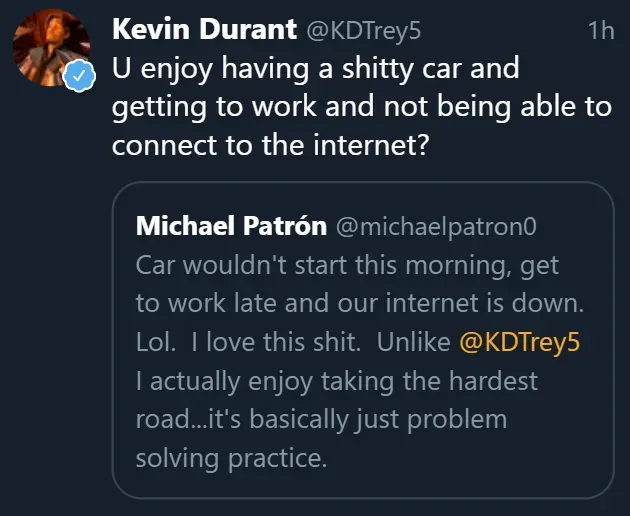The height and width of the screenshot is (516, 630).
Task: Select the Michael Patrón display name
Action: point(231,226)
